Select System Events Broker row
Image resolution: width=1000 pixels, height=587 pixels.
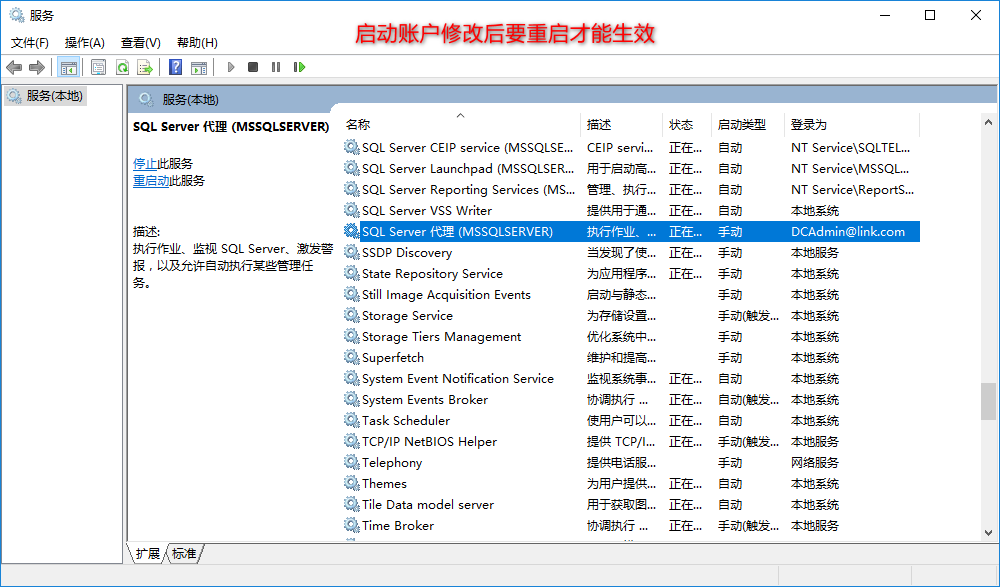(x=631, y=399)
